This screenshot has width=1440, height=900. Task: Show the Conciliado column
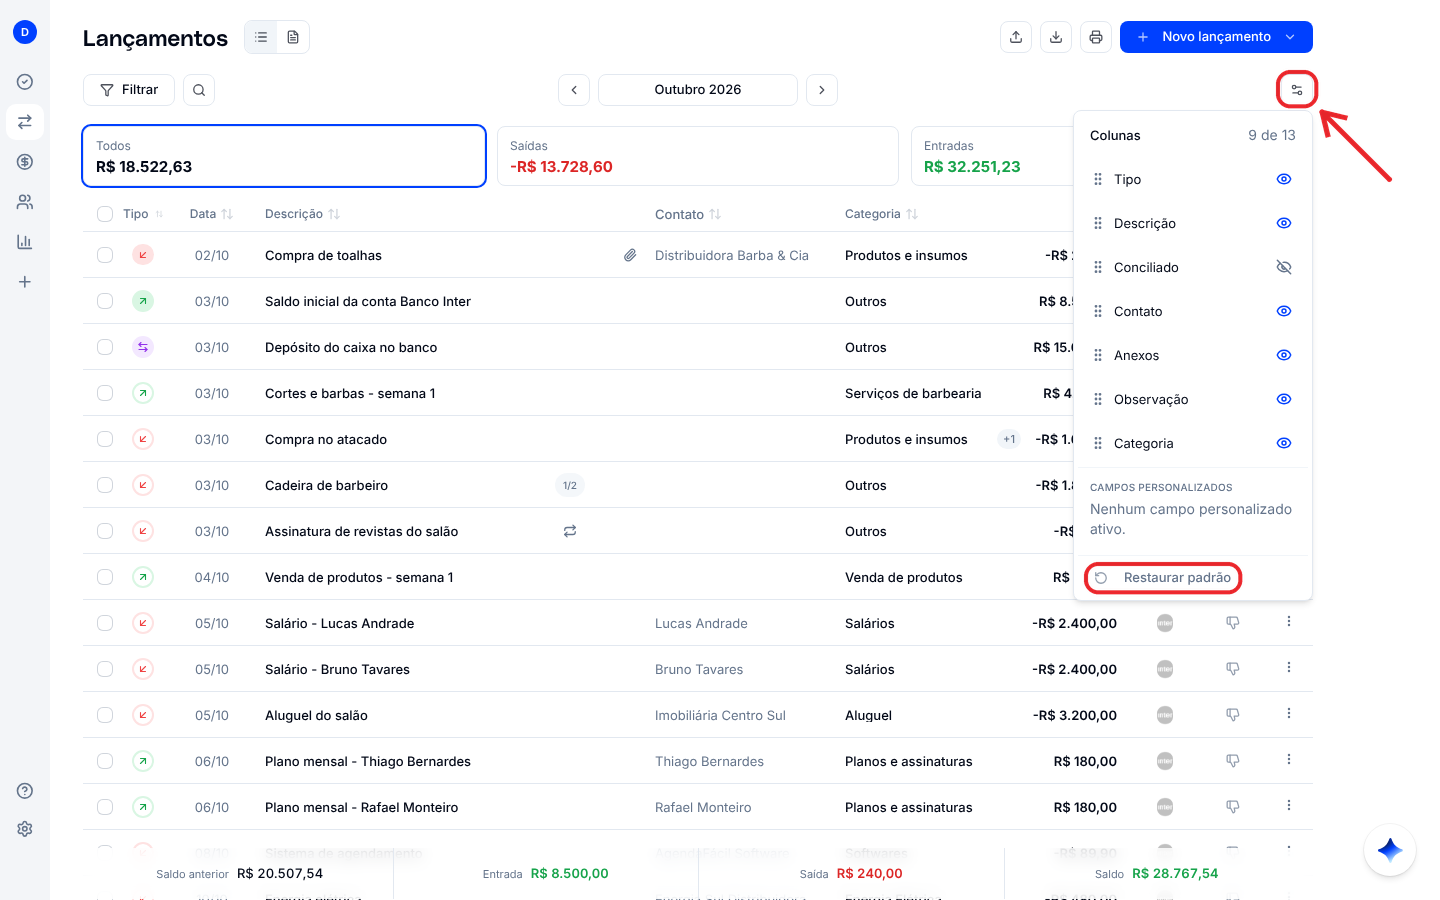pos(1284,267)
